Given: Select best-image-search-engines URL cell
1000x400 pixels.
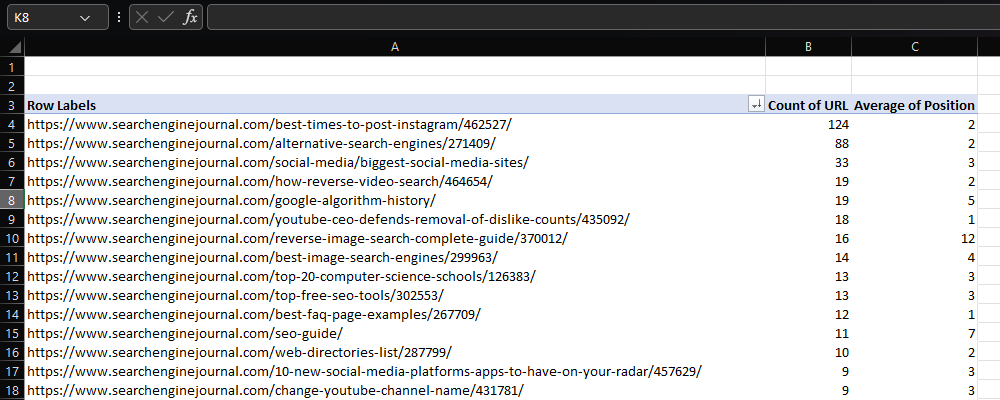Looking at the screenshot, I should [x=395, y=257].
